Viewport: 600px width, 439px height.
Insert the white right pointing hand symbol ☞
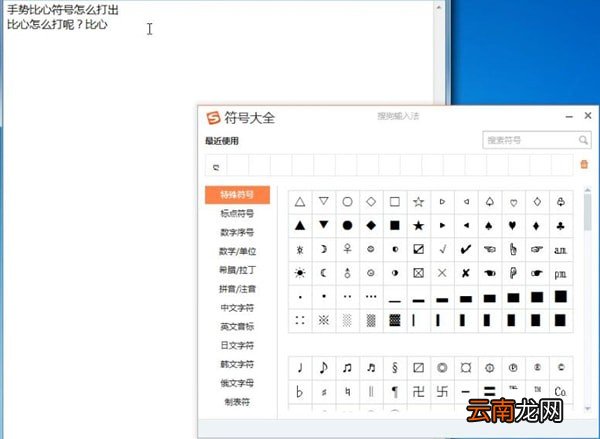coord(537,250)
